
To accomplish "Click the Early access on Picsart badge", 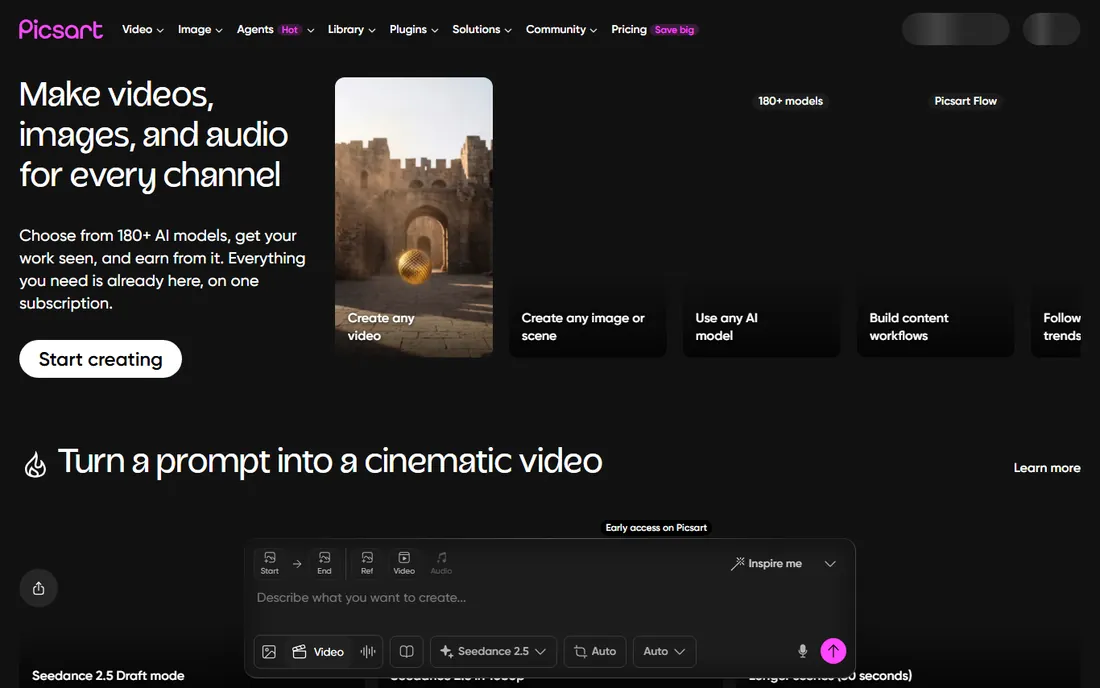I will [656, 527].
